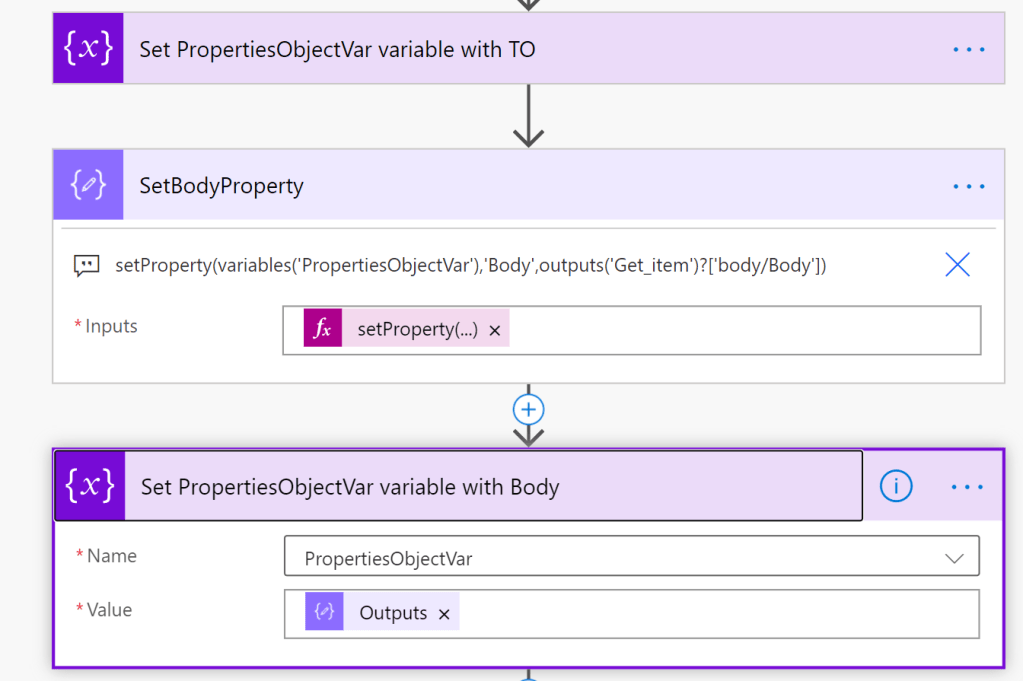1023x681 pixels.
Task: Click the setProperty comment text
Action: 470,265
